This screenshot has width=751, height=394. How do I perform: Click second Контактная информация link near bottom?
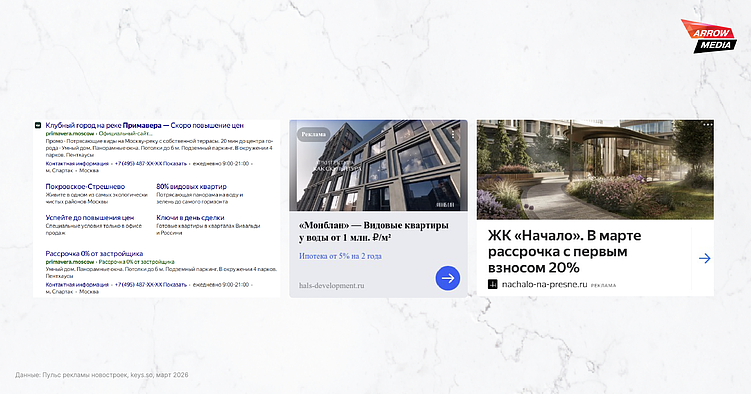pos(77,284)
